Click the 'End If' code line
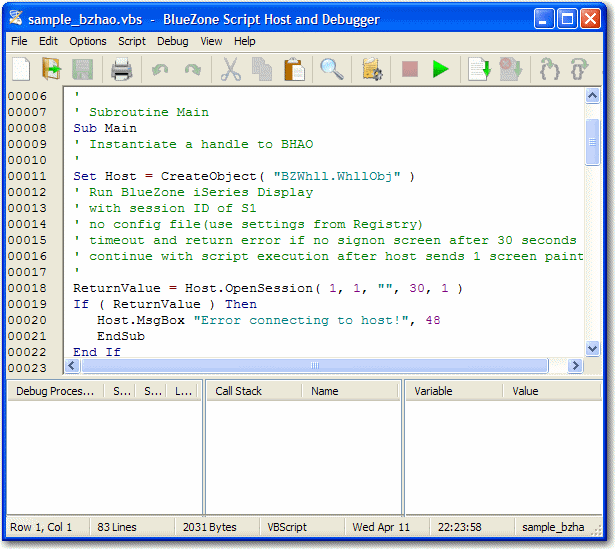This screenshot has height=549, width=615. point(97,352)
